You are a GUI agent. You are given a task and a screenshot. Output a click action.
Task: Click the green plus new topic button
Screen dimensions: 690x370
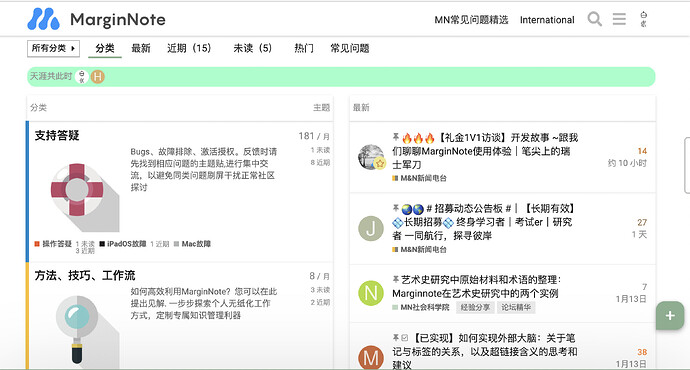670,315
